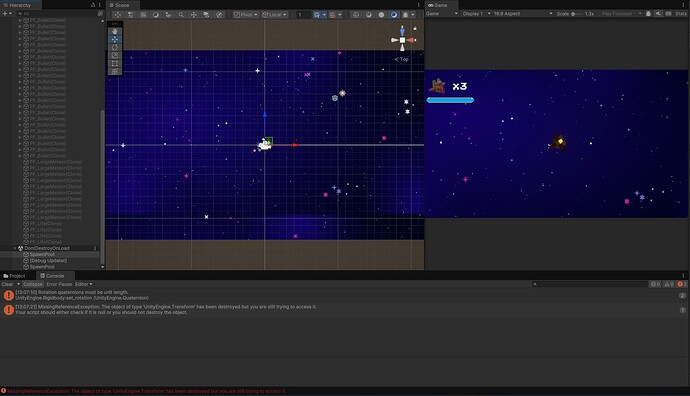690x396 pixels.
Task: Toggle Error Pause in the Console
Action: tap(59, 284)
